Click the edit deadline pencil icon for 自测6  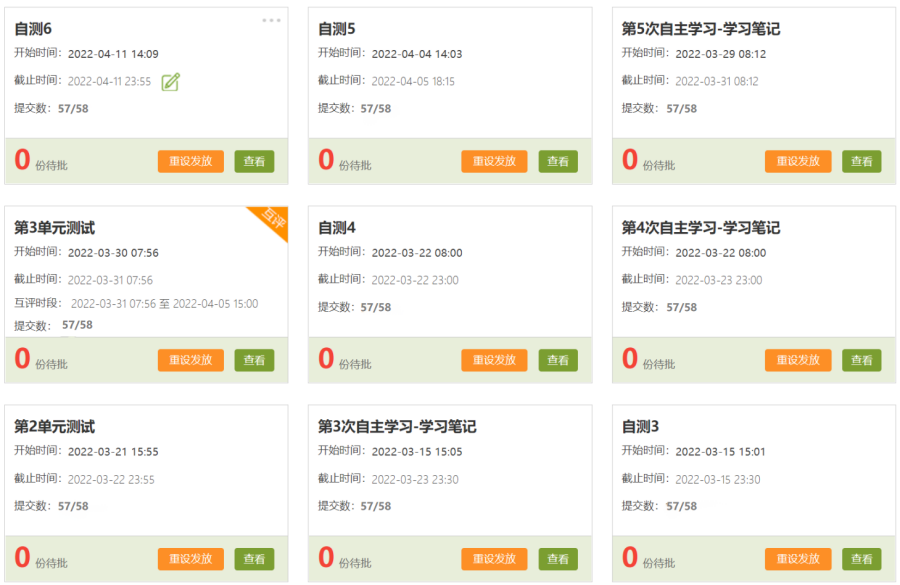[171, 82]
